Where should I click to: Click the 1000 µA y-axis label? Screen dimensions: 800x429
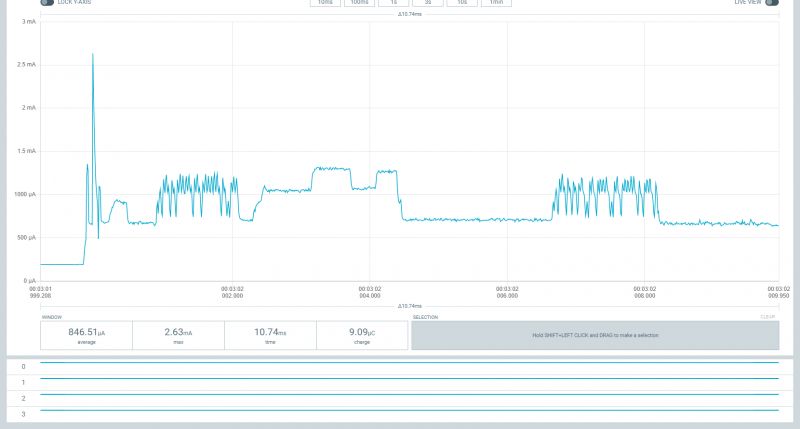click(25, 194)
